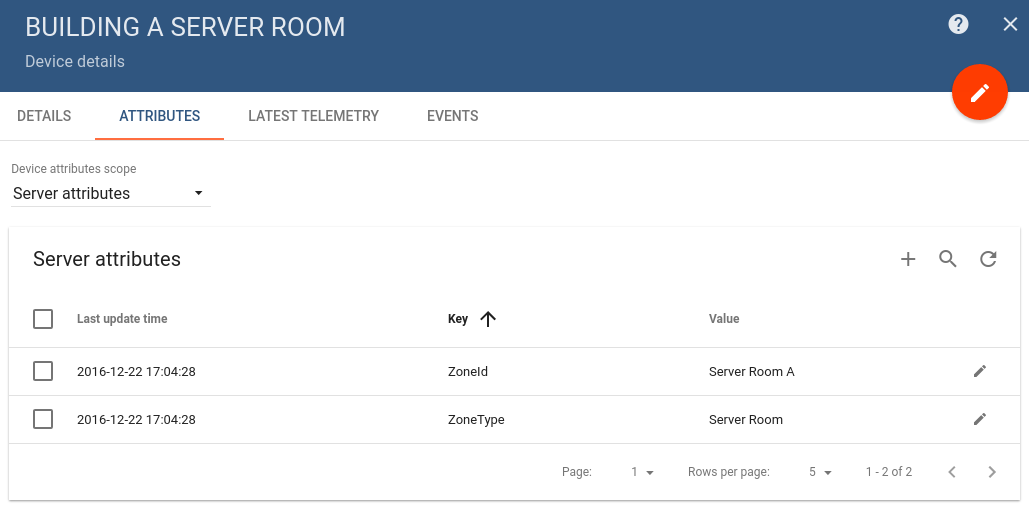Sort by the Key column header
Image resolution: width=1029 pixels, height=505 pixels.
pos(459,319)
